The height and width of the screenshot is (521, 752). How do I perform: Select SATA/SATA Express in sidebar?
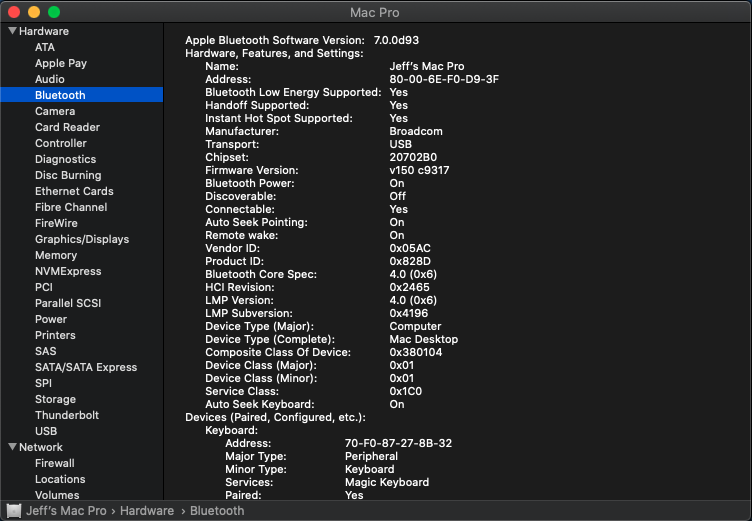pos(86,367)
